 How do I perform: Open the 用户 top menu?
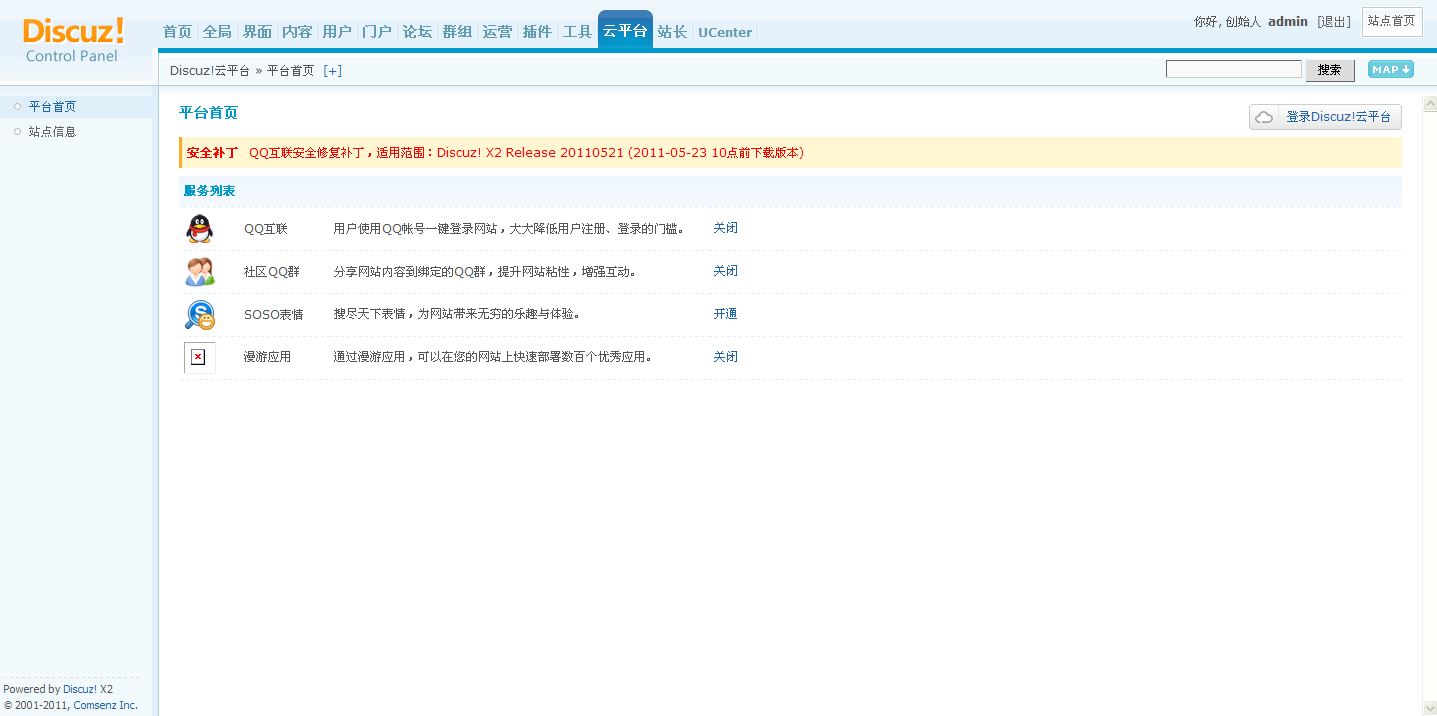click(337, 32)
